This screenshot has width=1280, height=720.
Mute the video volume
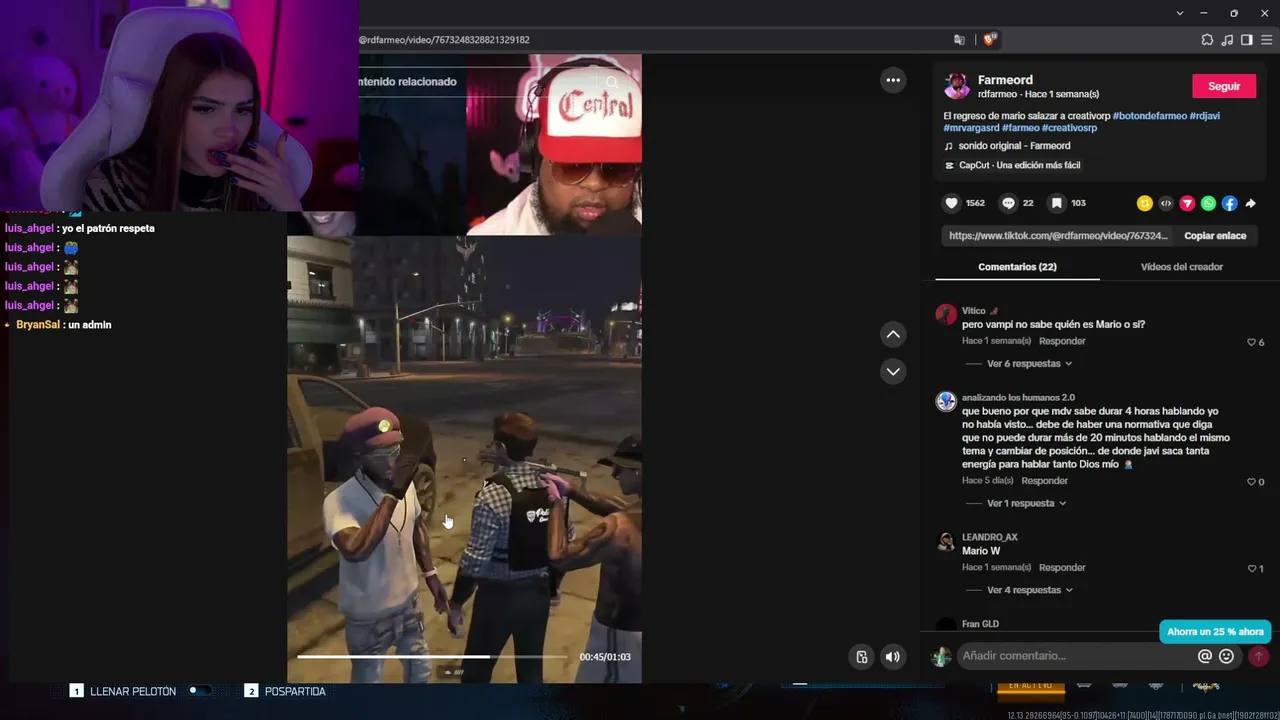[x=892, y=657]
